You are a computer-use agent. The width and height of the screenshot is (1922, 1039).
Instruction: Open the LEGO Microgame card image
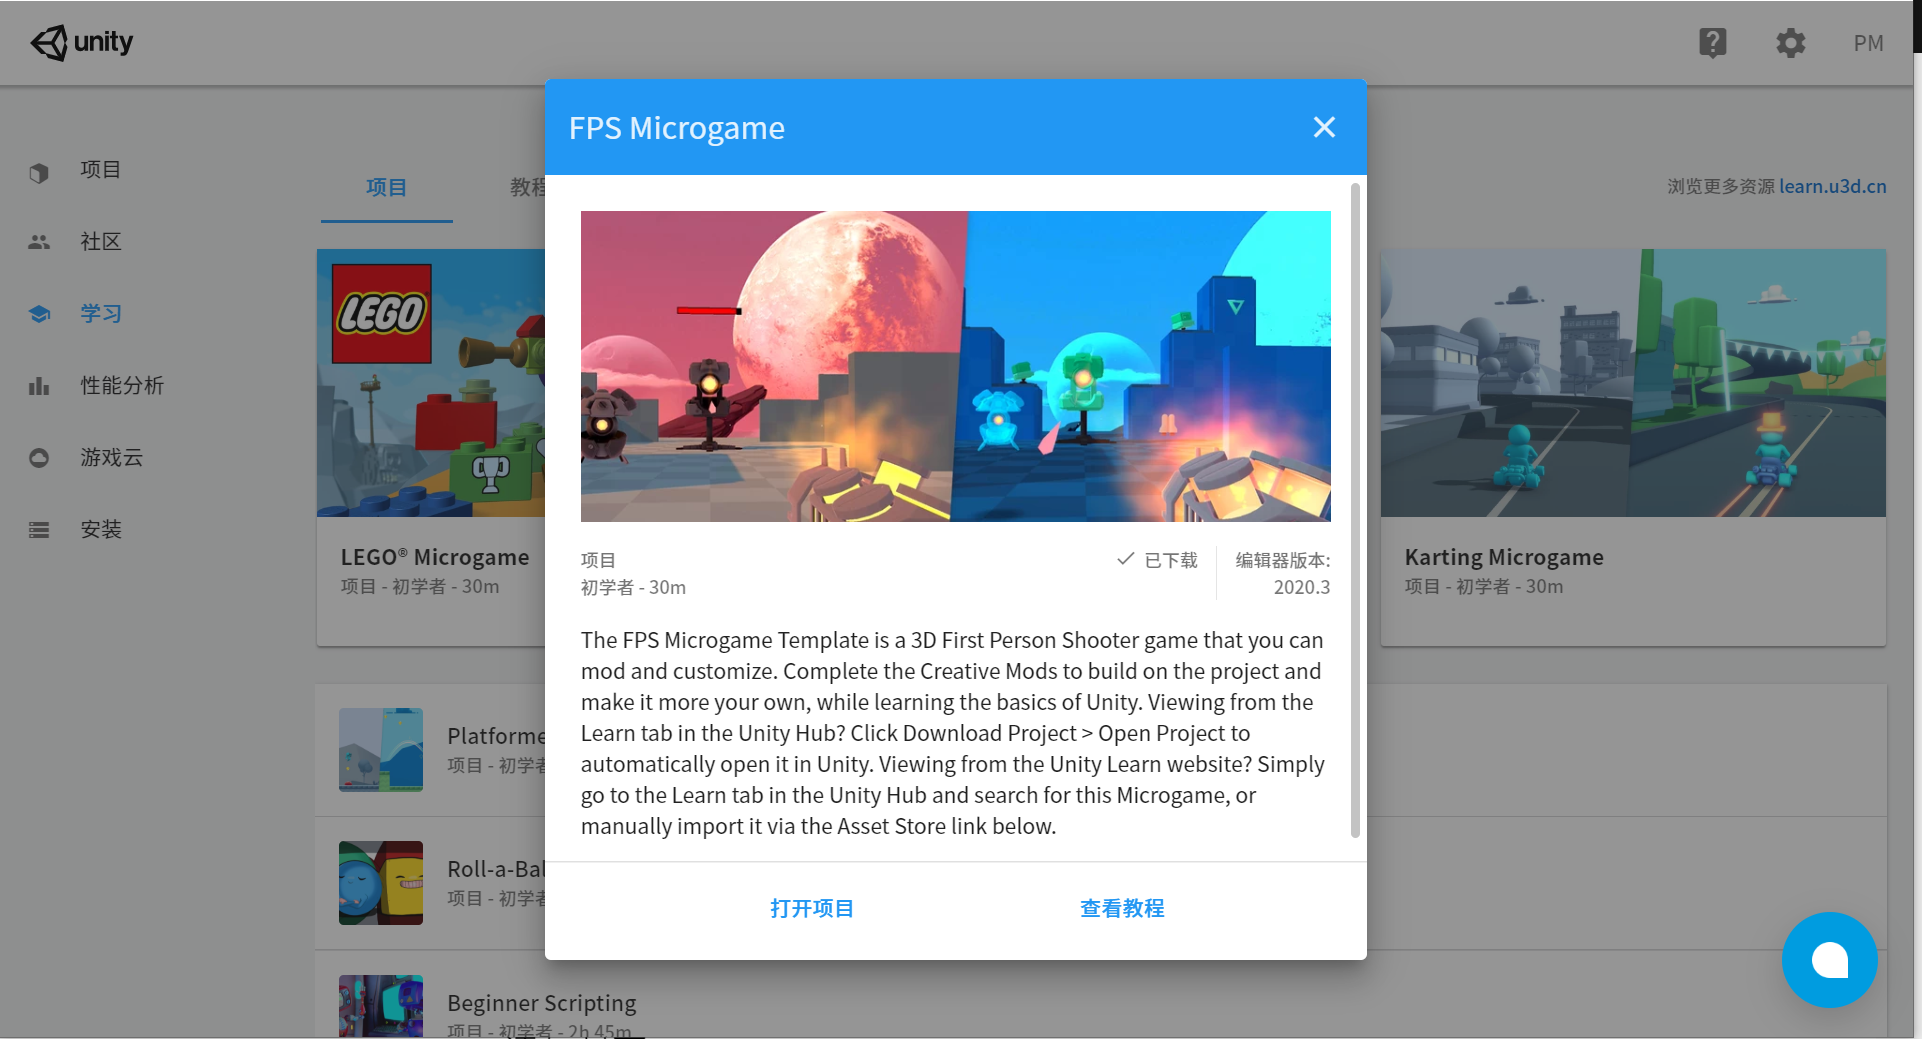tap(431, 383)
